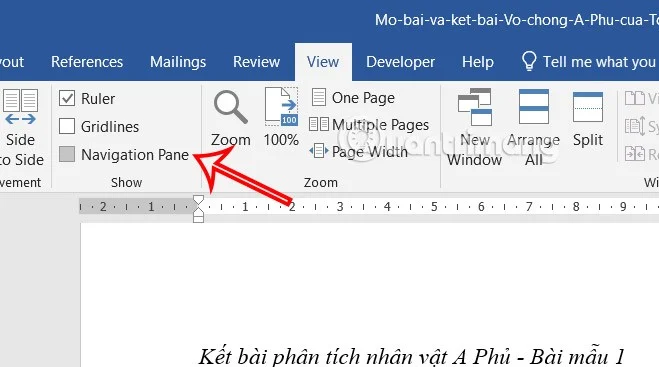Switch to One Page view
The image size is (659, 367).
(x=353, y=98)
